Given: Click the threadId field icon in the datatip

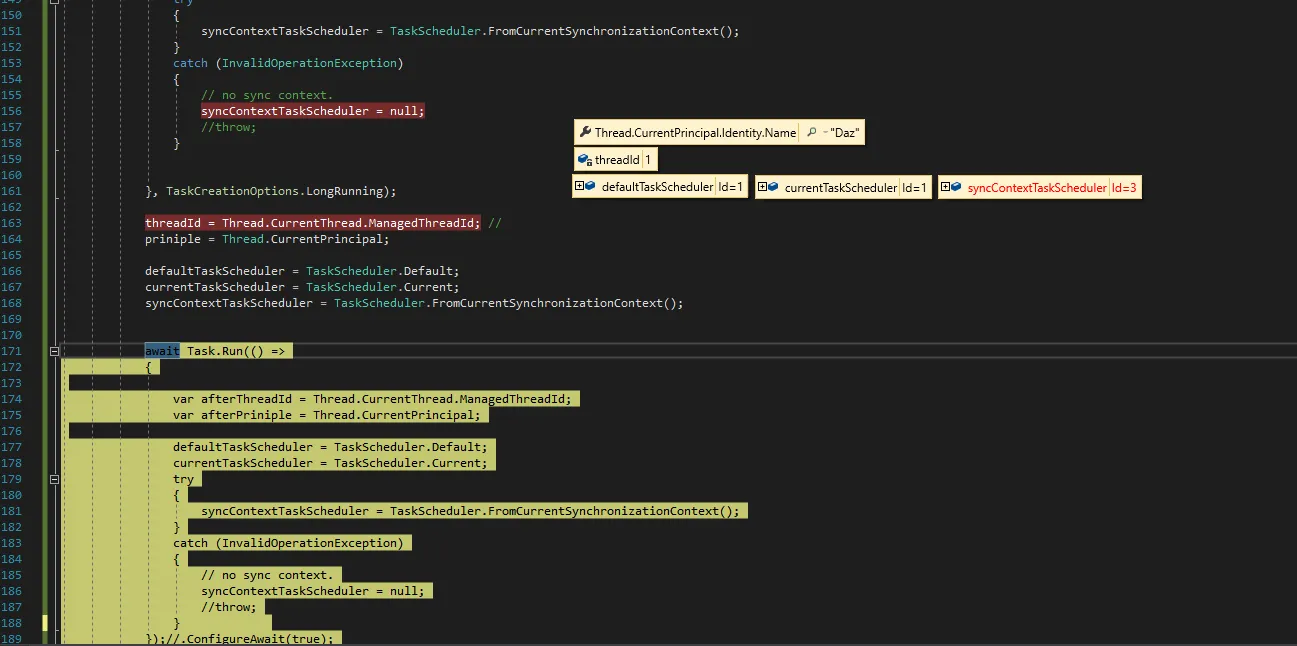Looking at the screenshot, I should tap(585, 160).
